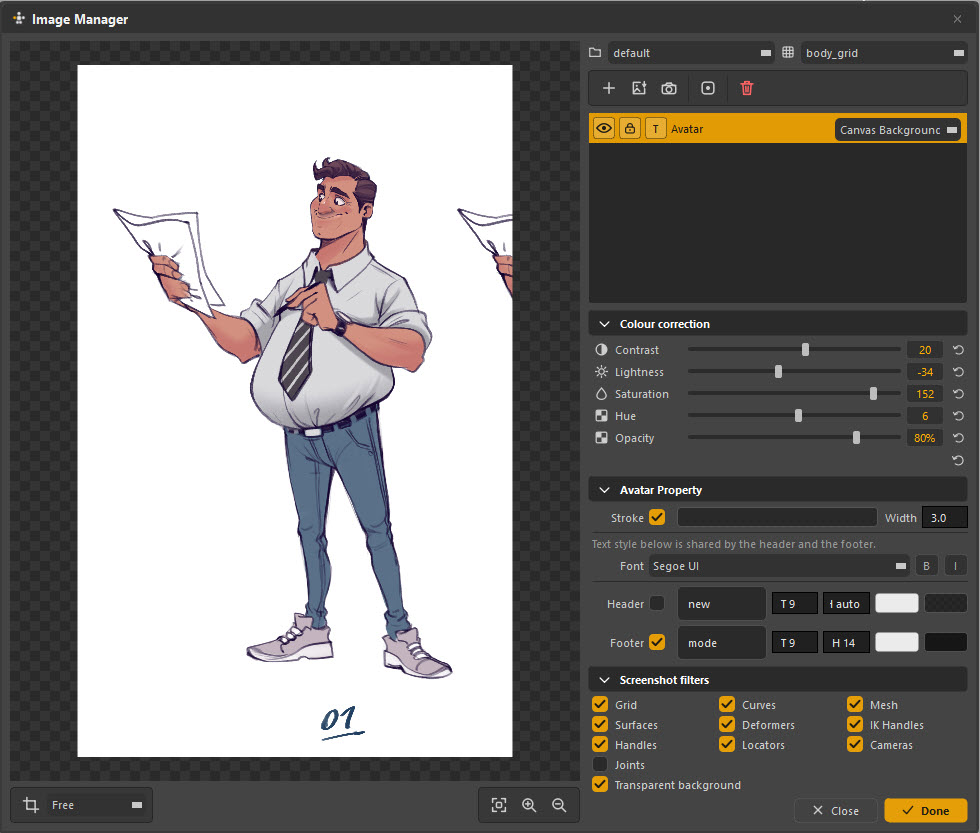Zoom in on the image preview
The image size is (980, 833).
click(529, 805)
